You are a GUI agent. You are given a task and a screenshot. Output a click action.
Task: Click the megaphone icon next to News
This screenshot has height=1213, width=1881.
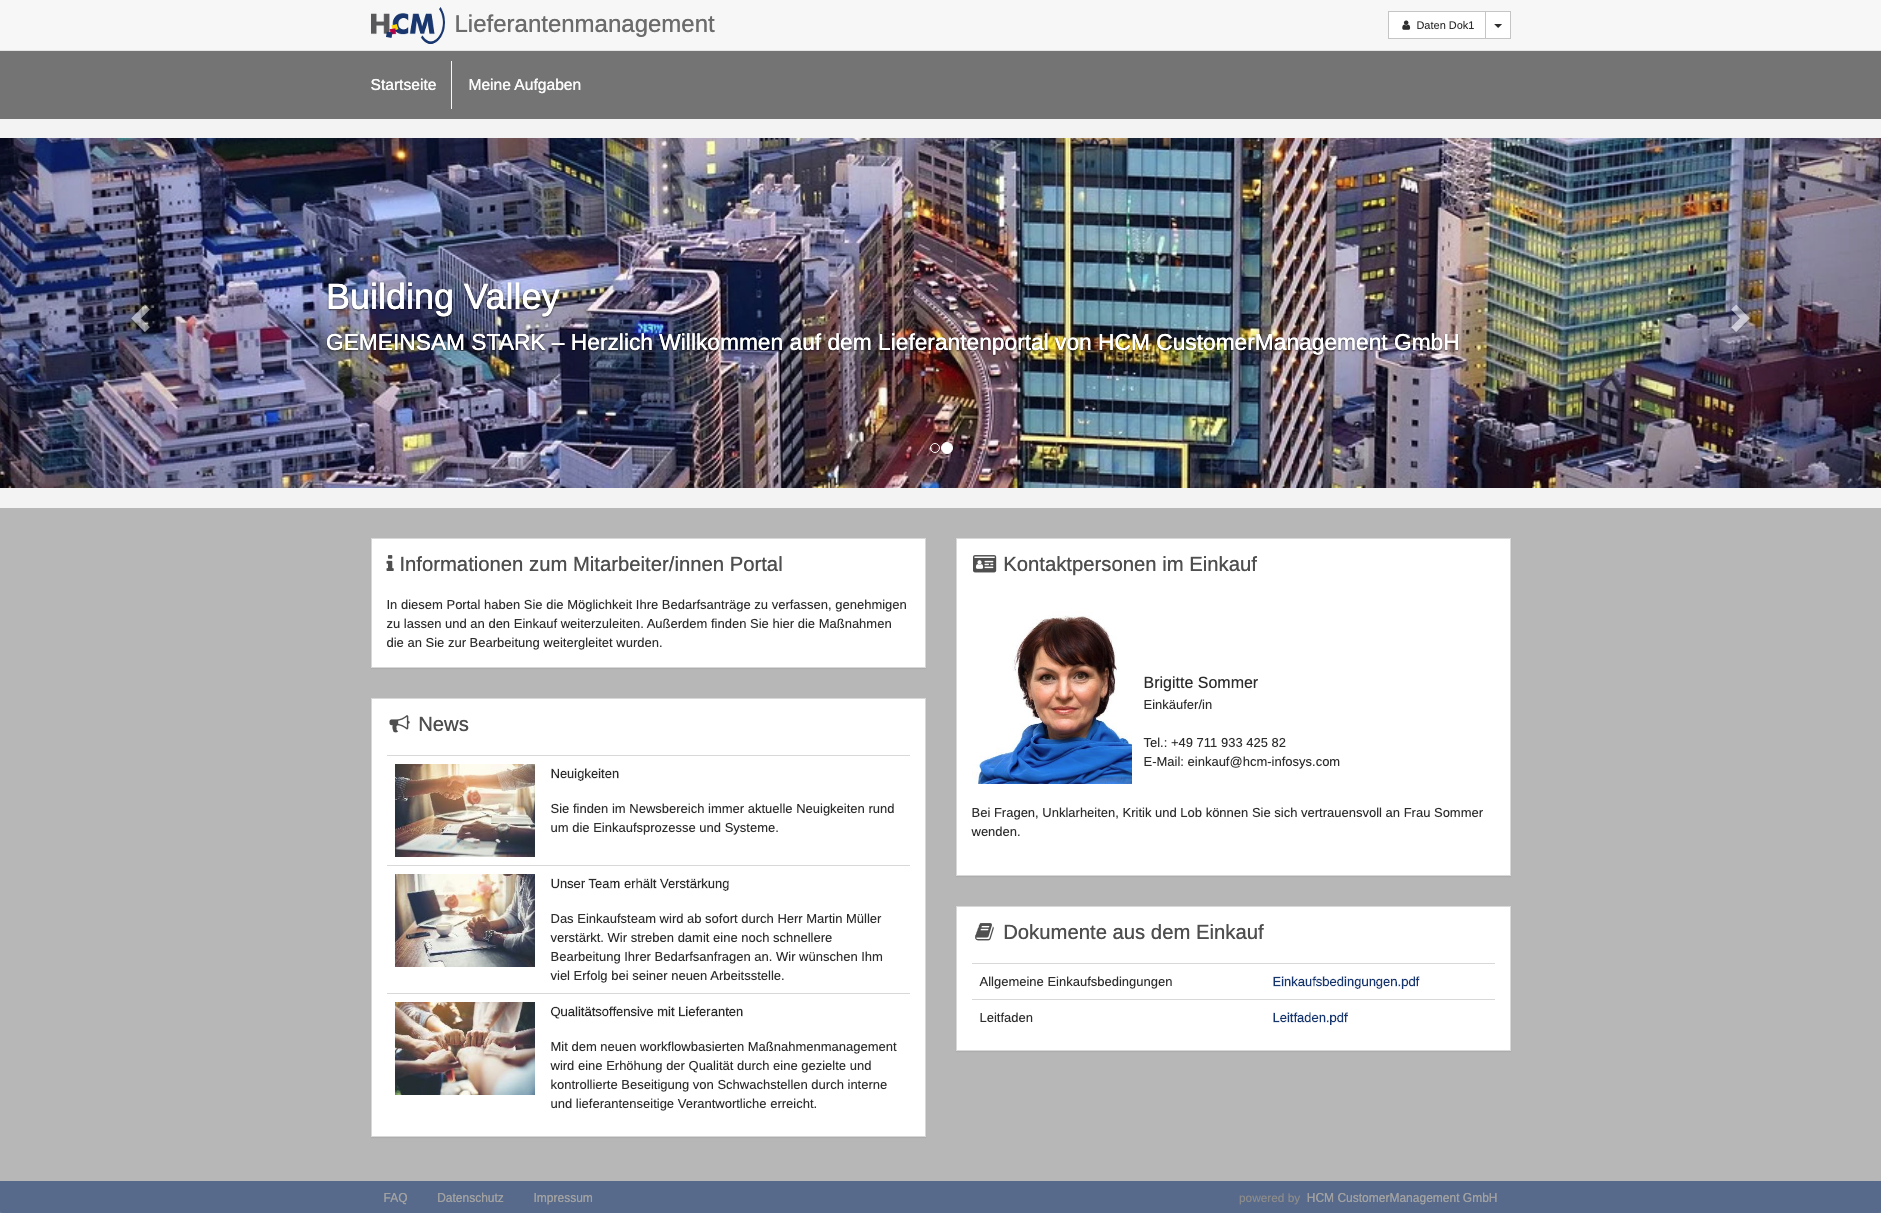point(400,724)
